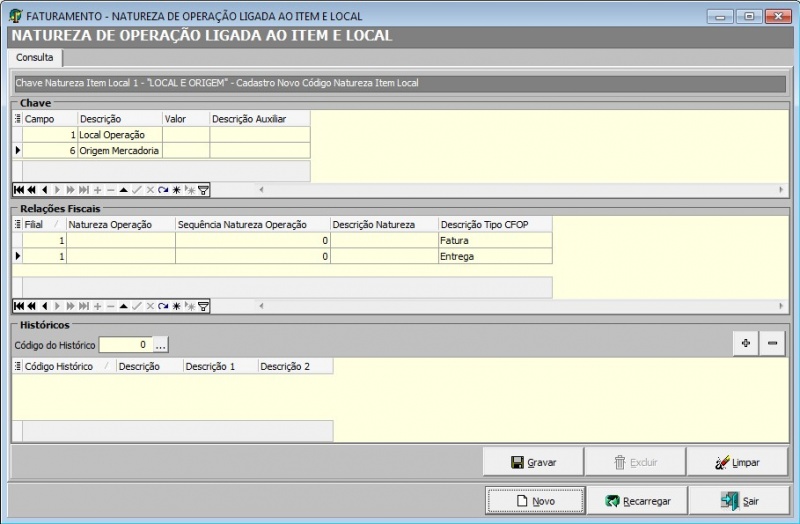
Task: Open column selector of Chave grid
Action: tap(17, 118)
